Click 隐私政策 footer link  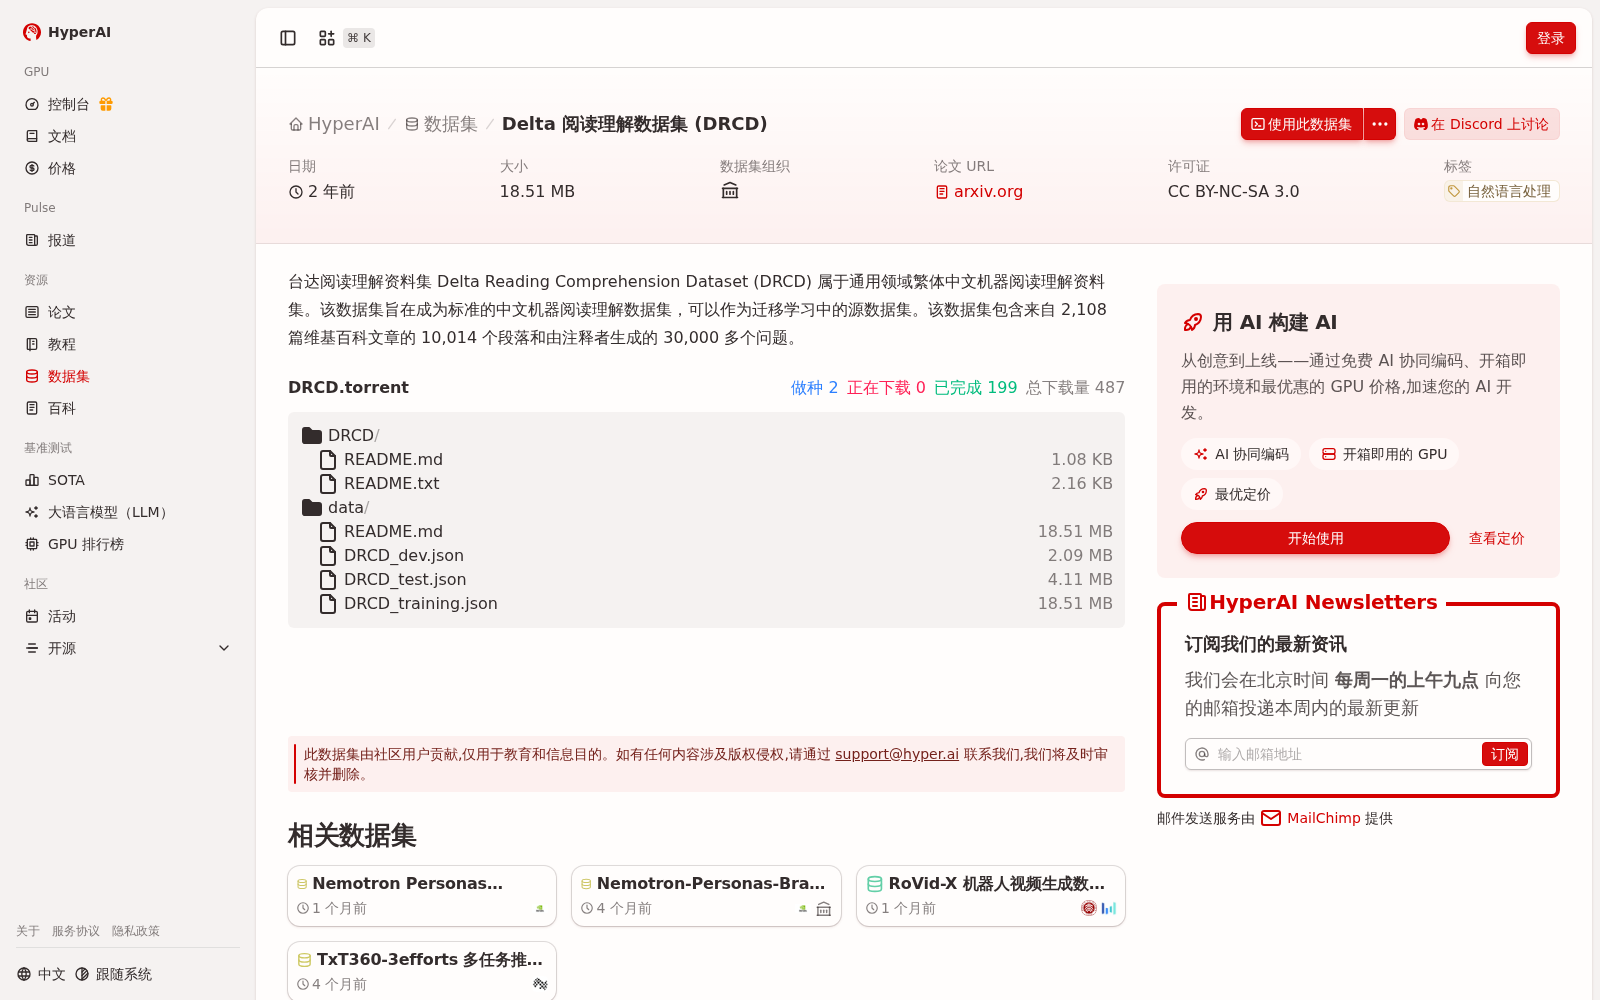(x=136, y=931)
